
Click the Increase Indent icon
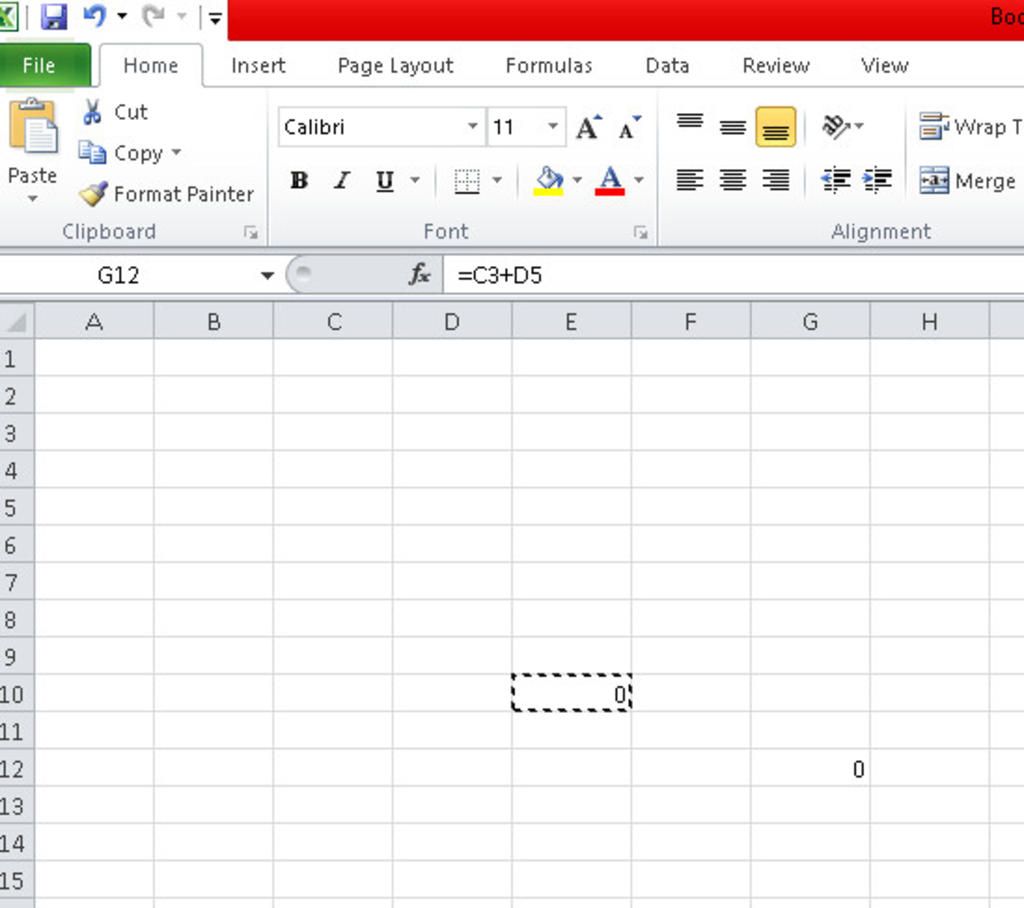878,180
